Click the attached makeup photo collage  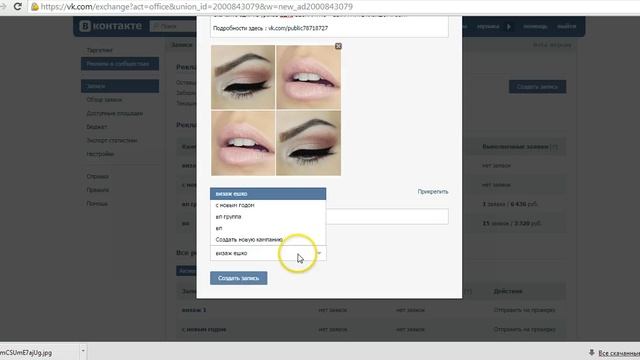276,110
